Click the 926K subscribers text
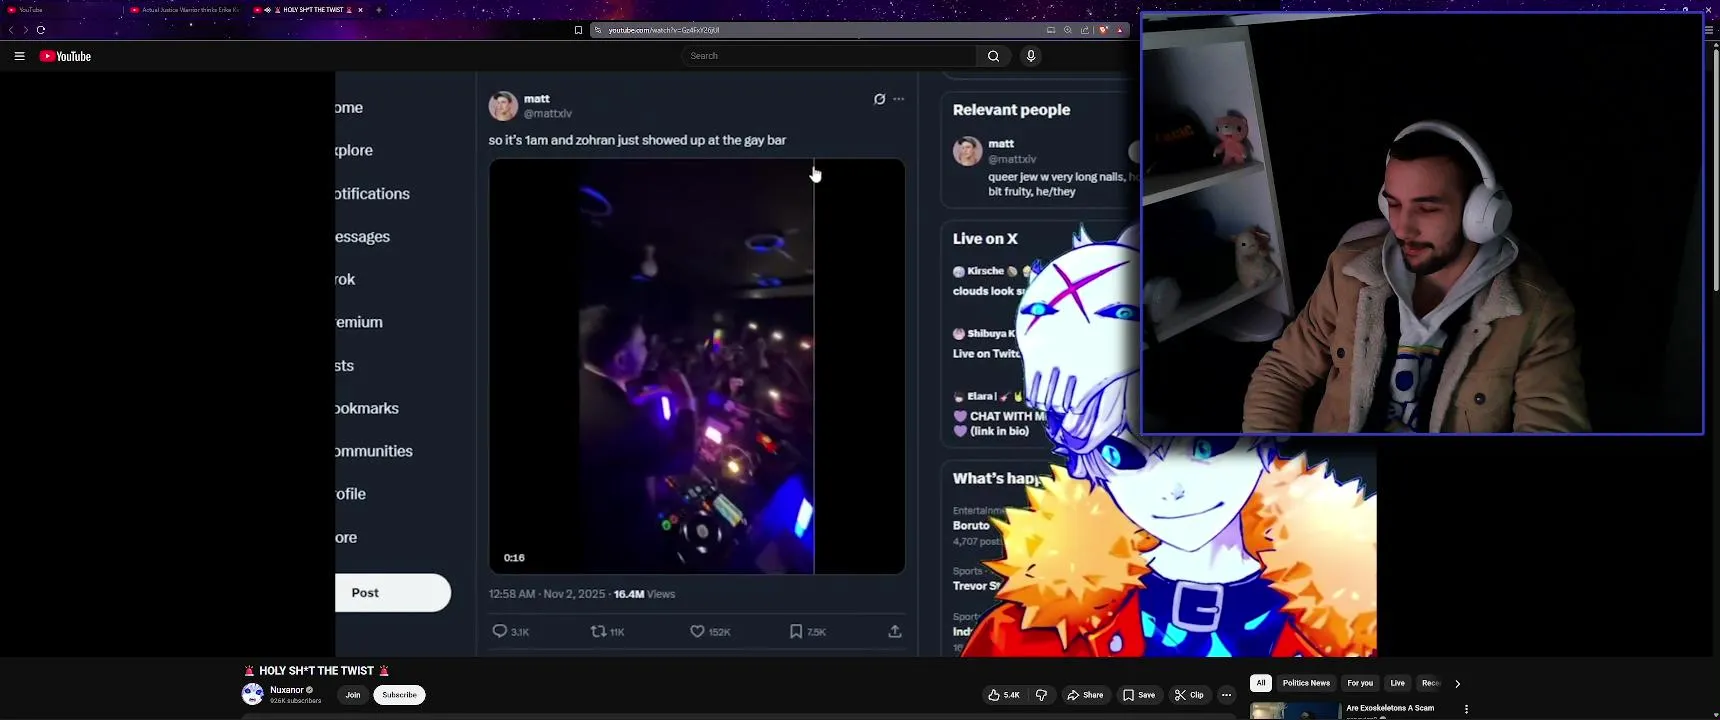Image resolution: width=1720 pixels, height=720 pixels. pos(296,701)
